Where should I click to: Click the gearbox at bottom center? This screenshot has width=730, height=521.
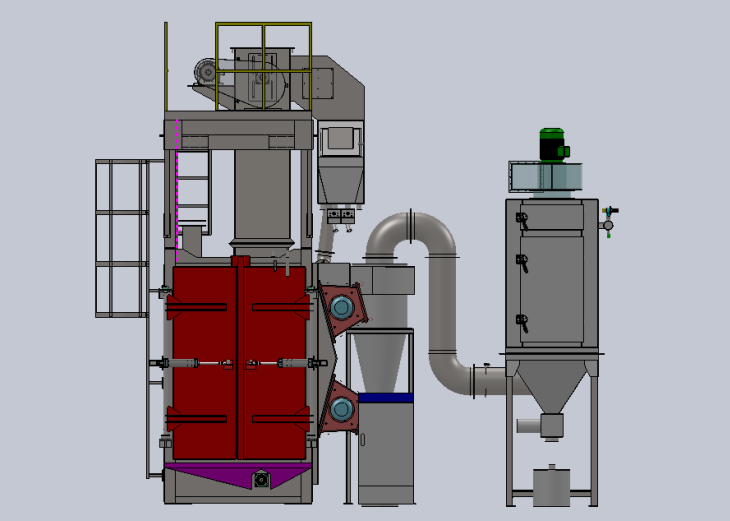[x=262, y=480]
